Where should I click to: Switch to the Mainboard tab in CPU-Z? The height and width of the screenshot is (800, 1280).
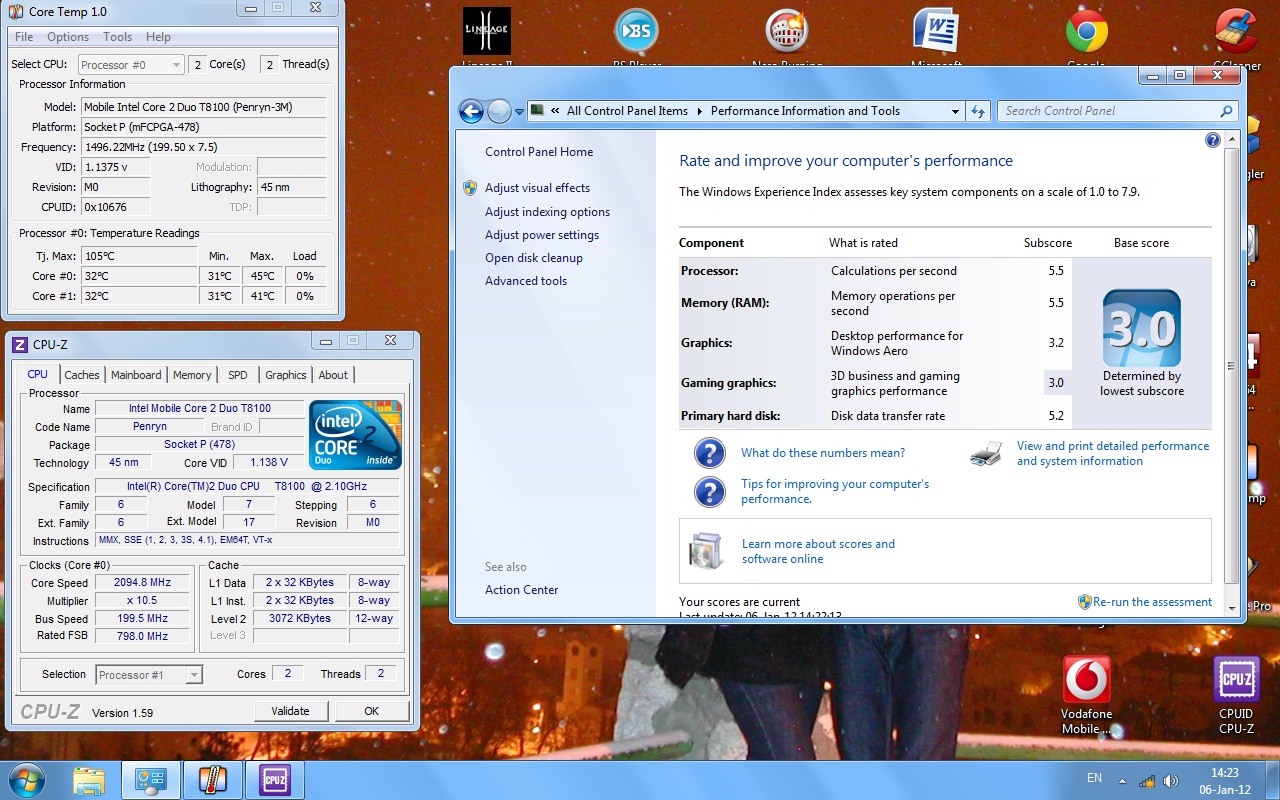pyautogui.click(x=136, y=375)
